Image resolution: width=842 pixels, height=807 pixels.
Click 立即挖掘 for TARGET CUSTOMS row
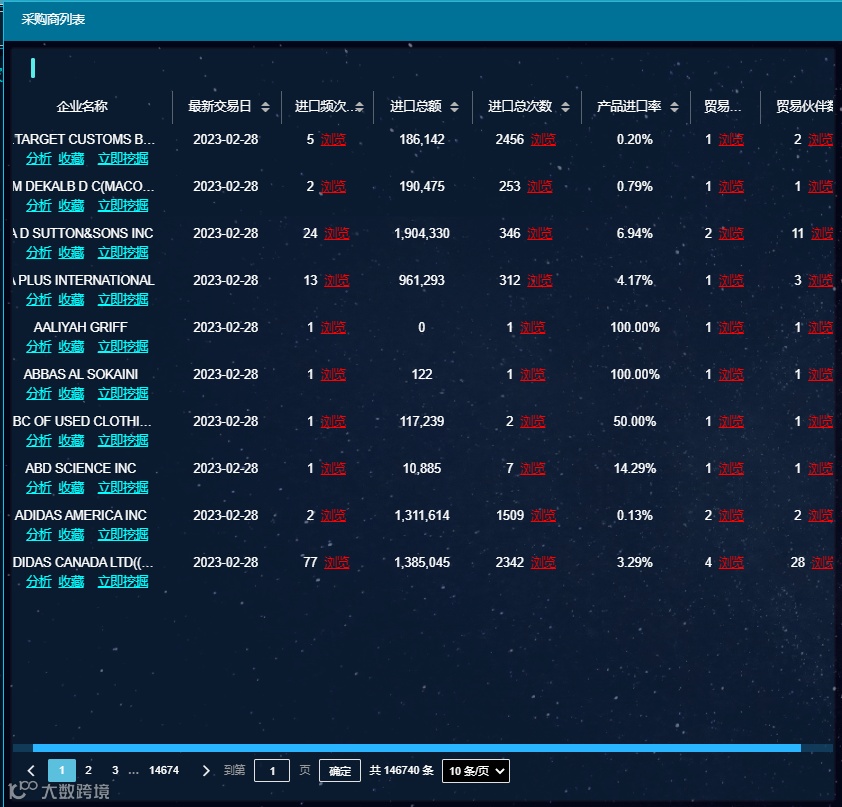(x=123, y=158)
